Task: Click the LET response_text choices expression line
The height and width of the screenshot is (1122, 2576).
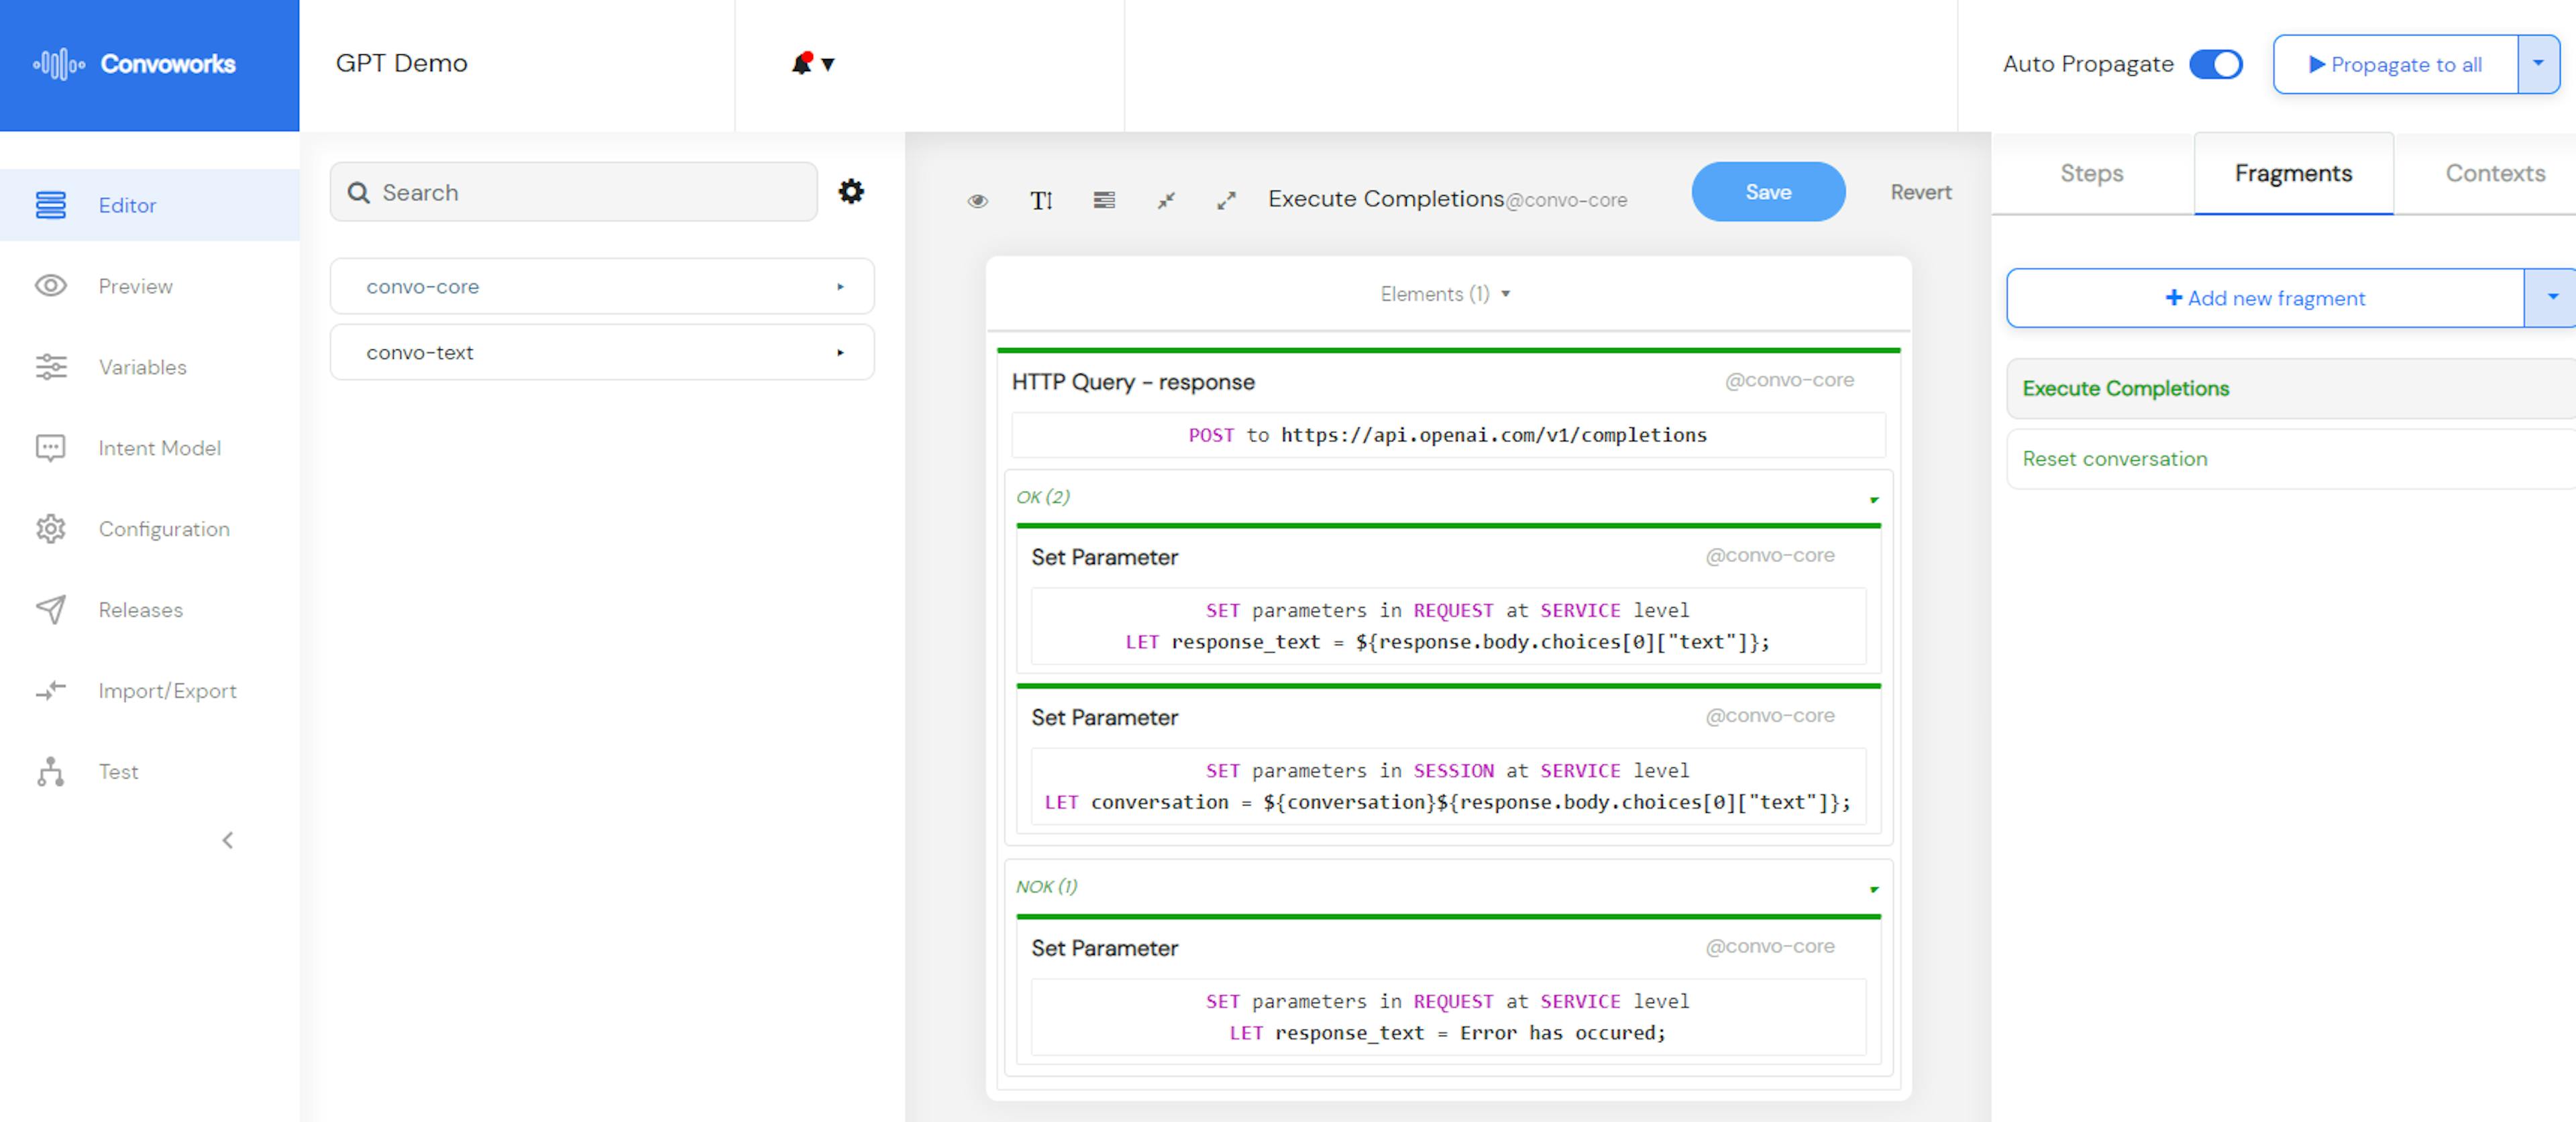Action: coord(1448,642)
